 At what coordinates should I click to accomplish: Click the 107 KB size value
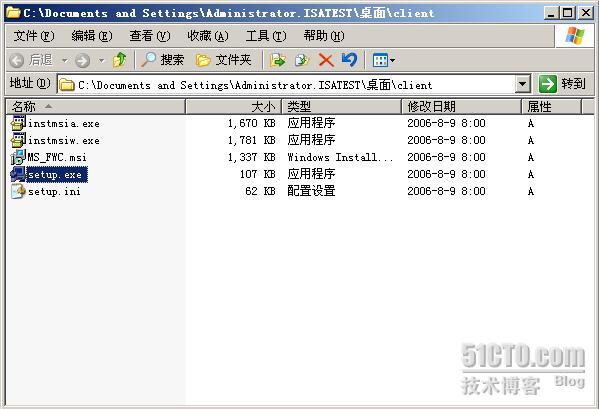pos(257,174)
